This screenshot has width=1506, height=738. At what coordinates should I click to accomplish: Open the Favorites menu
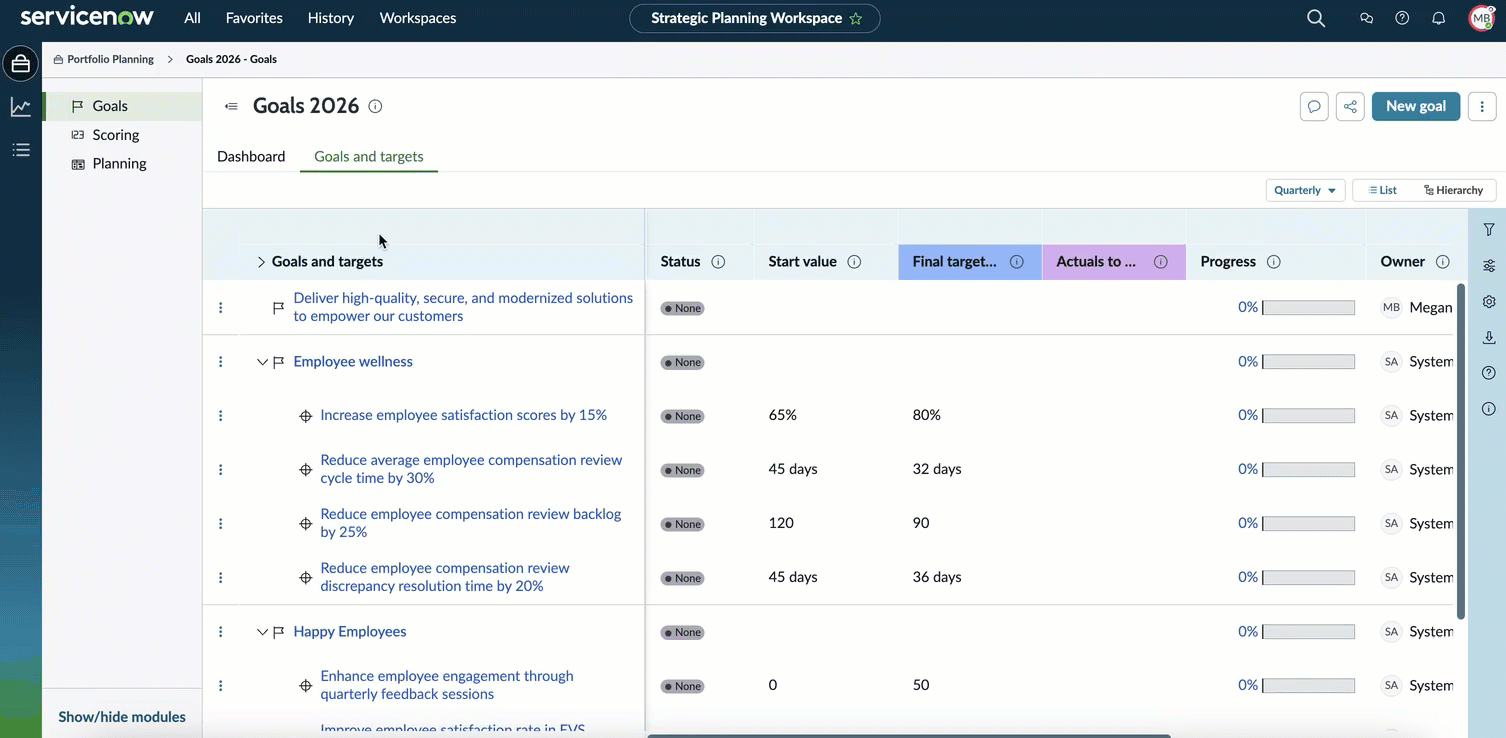[254, 18]
